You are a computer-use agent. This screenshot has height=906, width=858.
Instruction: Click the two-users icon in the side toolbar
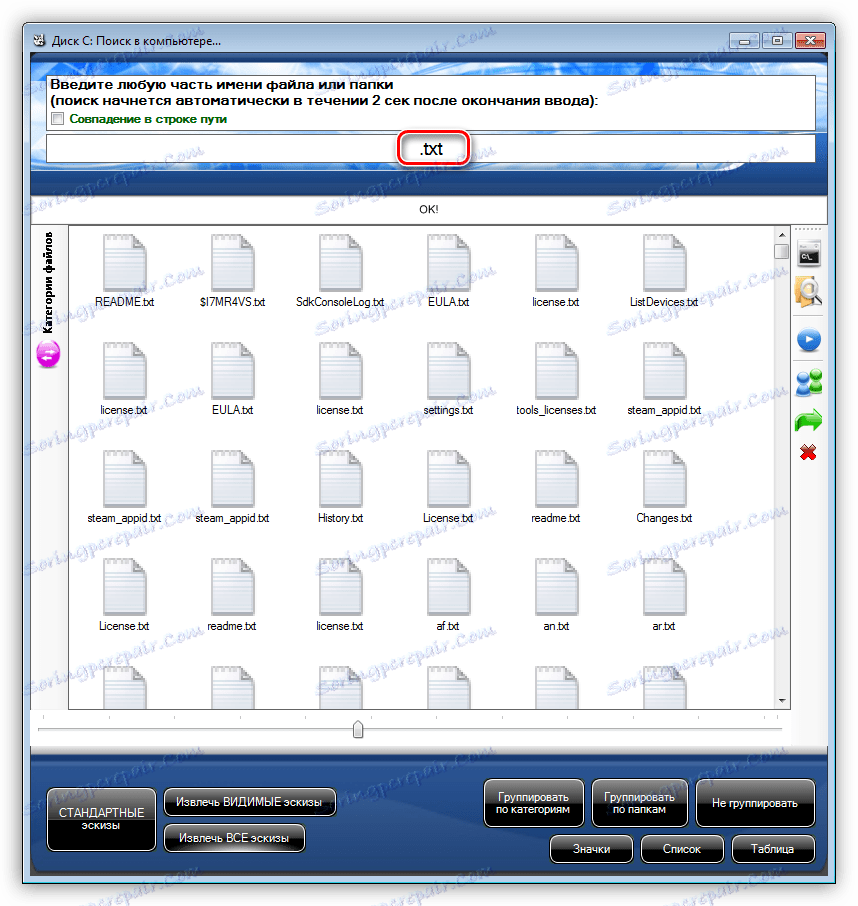pyautogui.click(x=809, y=383)
